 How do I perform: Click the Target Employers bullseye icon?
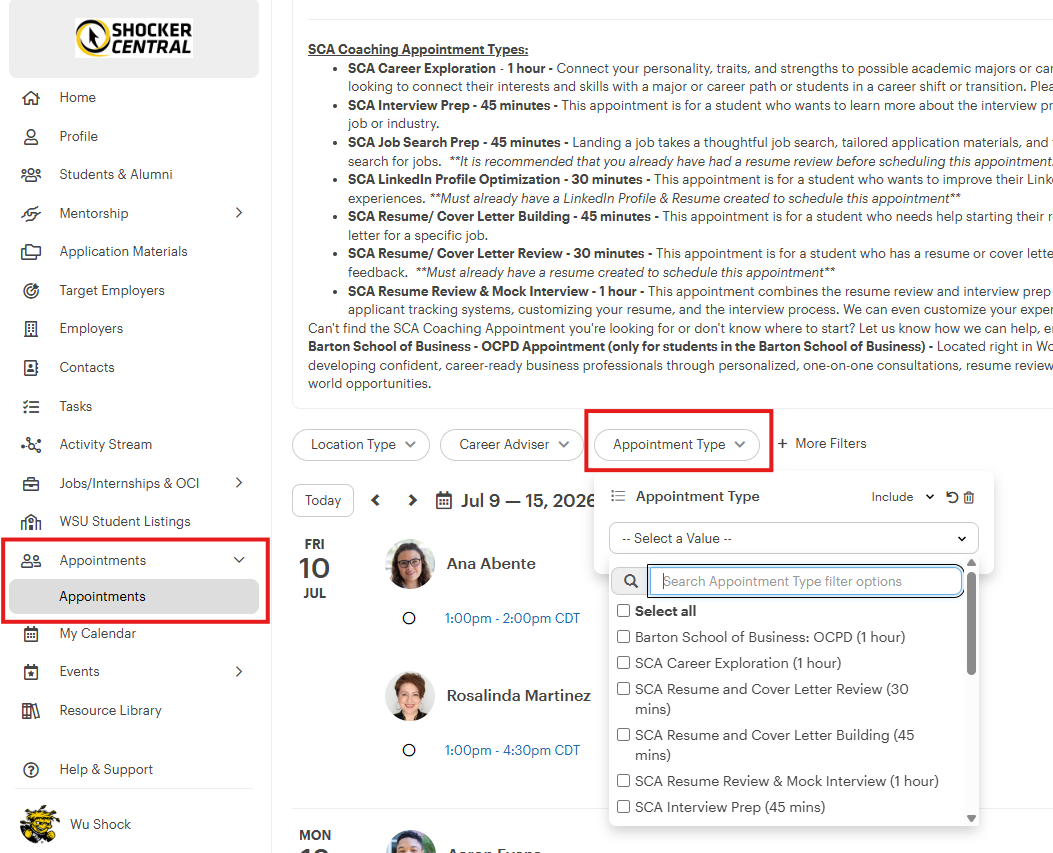(31, 291)
